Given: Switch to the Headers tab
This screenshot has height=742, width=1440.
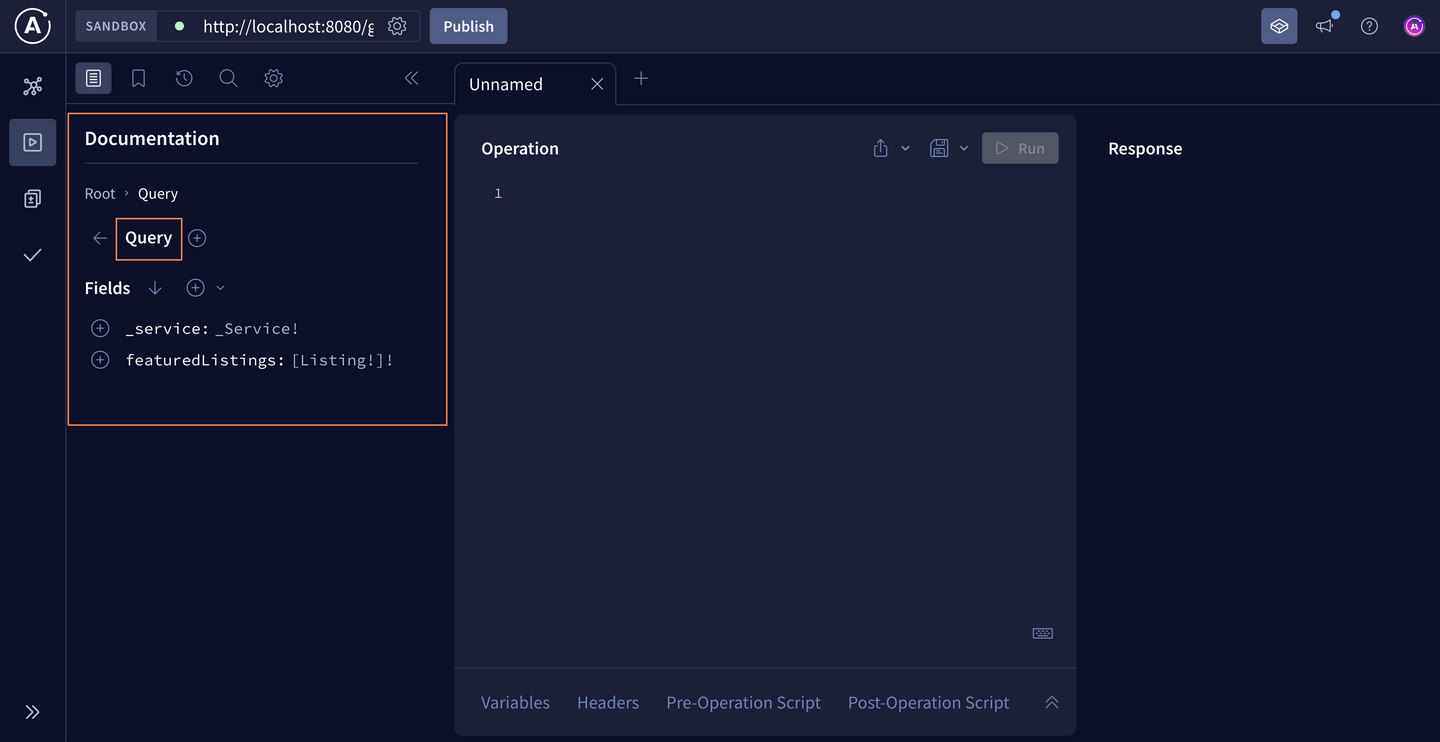Looking at the screenshot, I should point(607,702).
